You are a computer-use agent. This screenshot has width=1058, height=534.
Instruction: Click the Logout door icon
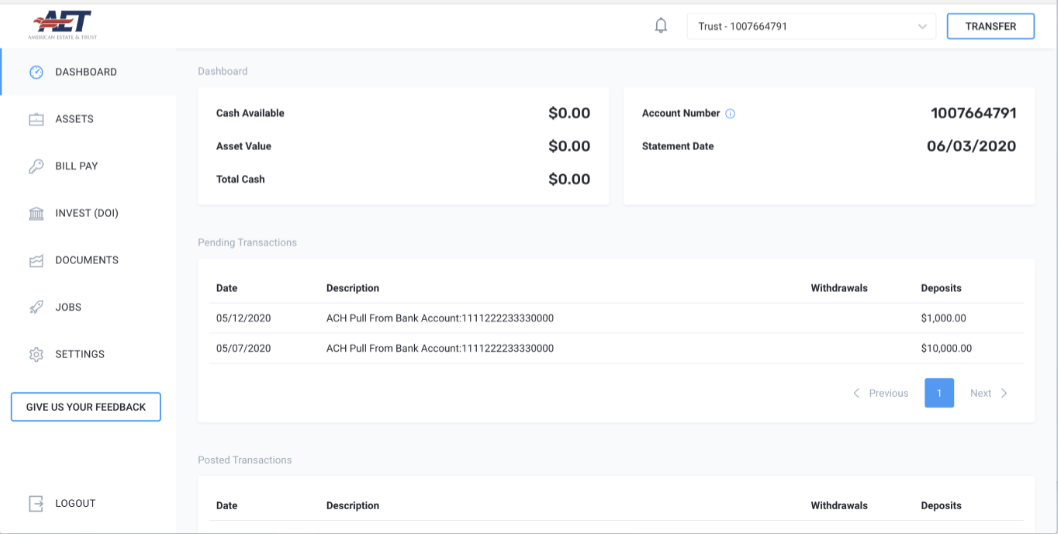pyautogui.click(x=37, y=504)
